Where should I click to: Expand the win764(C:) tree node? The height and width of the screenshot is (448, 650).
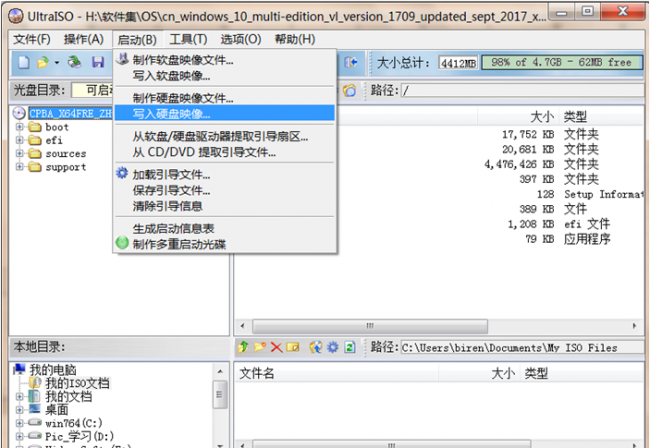pyautogui.click(x=19, y=423)
